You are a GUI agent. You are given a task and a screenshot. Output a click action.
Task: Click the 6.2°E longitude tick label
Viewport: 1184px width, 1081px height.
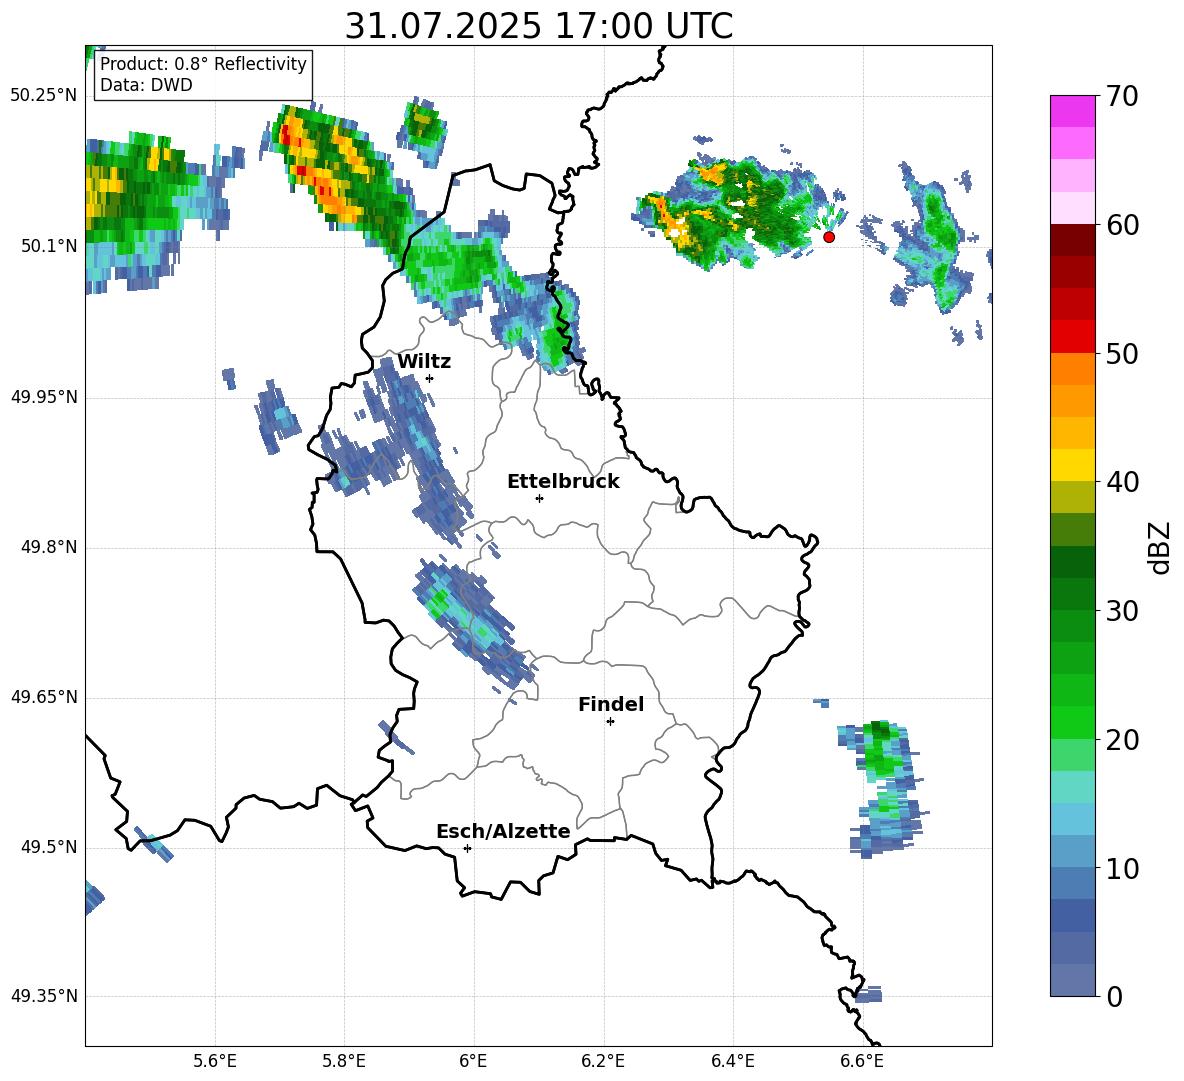coord(603,1061)
